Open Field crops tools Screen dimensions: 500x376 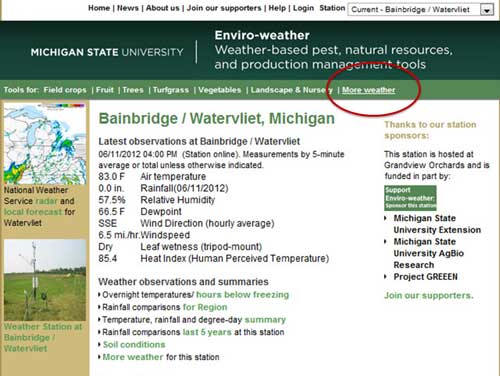[x=65, y=90]
